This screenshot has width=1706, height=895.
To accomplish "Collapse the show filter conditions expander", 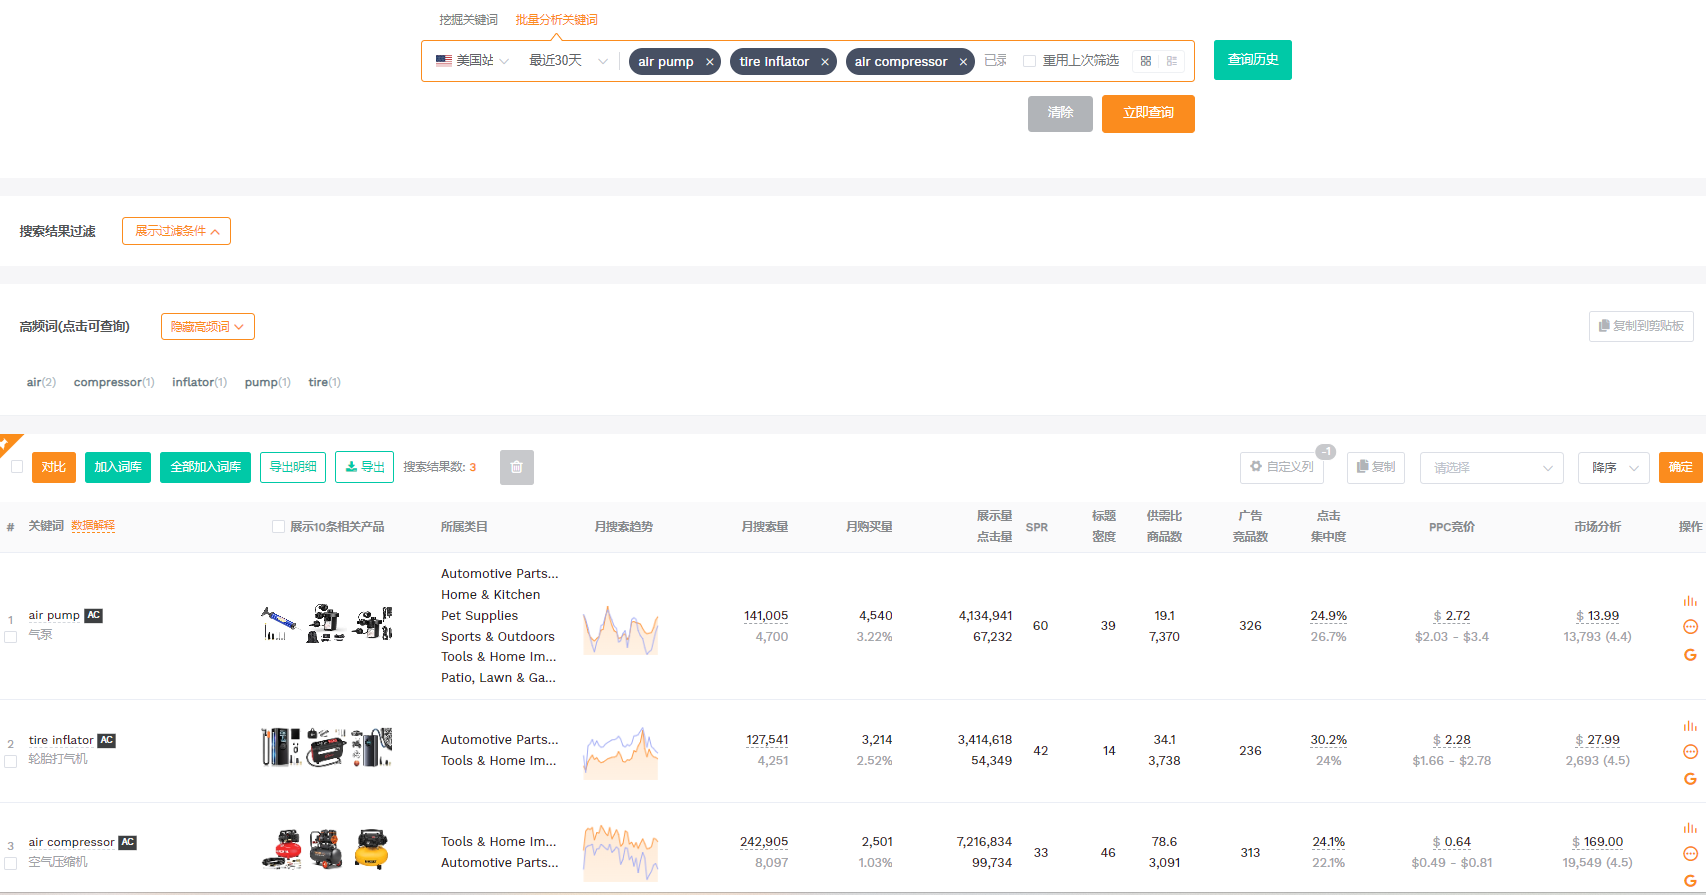I will (x=176, y=231).
